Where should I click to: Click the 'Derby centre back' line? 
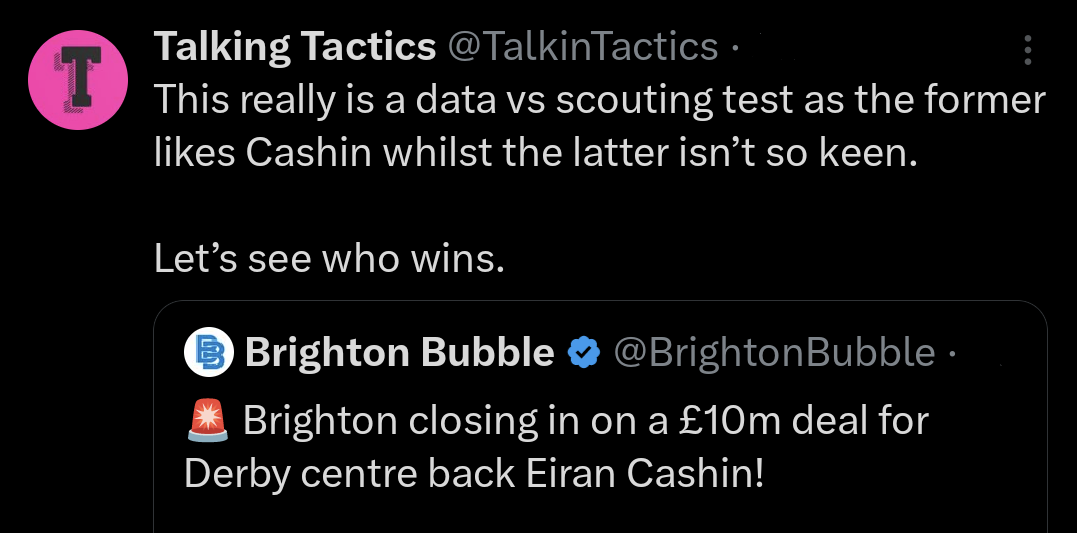pyautogui.click(x=350, y=475)
